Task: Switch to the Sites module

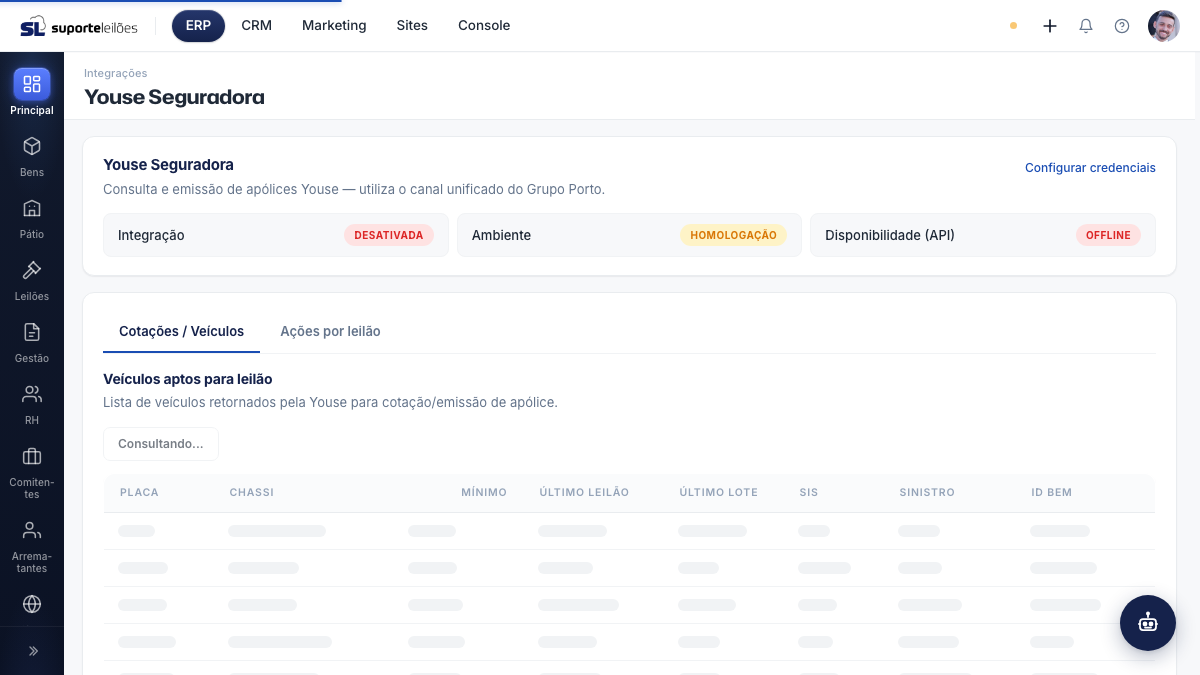Action: 412,26
